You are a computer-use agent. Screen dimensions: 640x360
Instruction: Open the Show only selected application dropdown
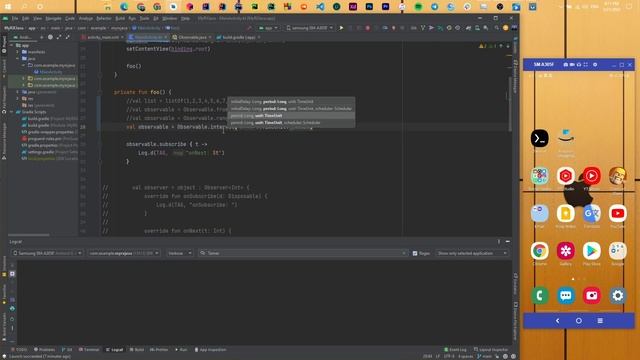(472, 253)
